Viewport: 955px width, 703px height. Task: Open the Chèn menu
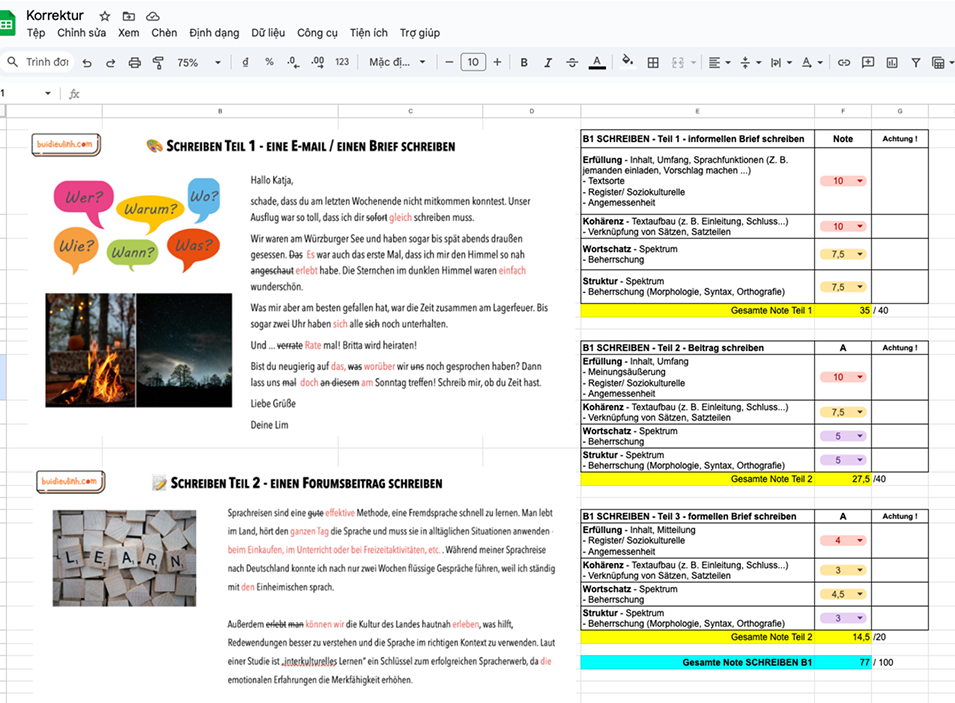(x=164, y=33)
